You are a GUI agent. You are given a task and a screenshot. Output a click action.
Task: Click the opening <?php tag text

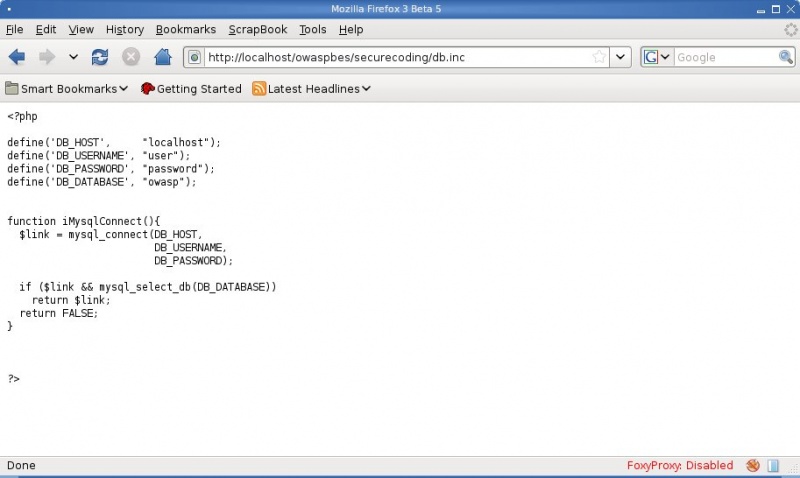point(22,116)
